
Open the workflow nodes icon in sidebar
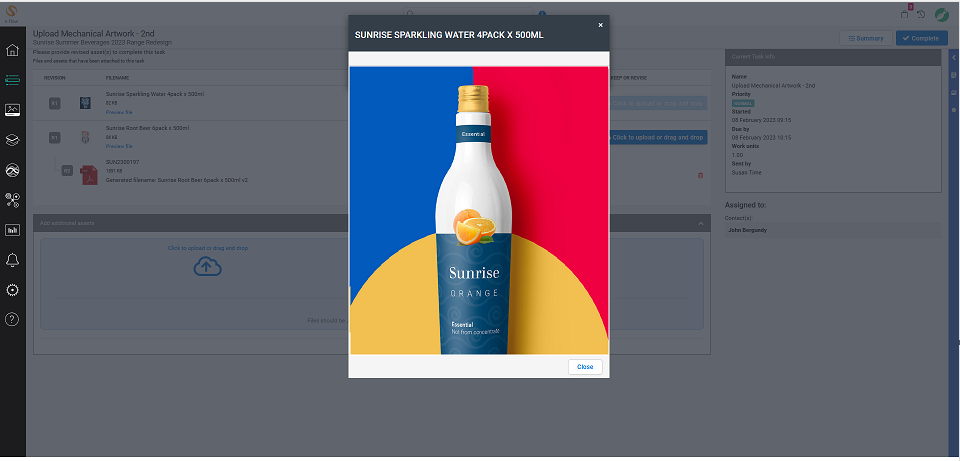tap(12, 200)
